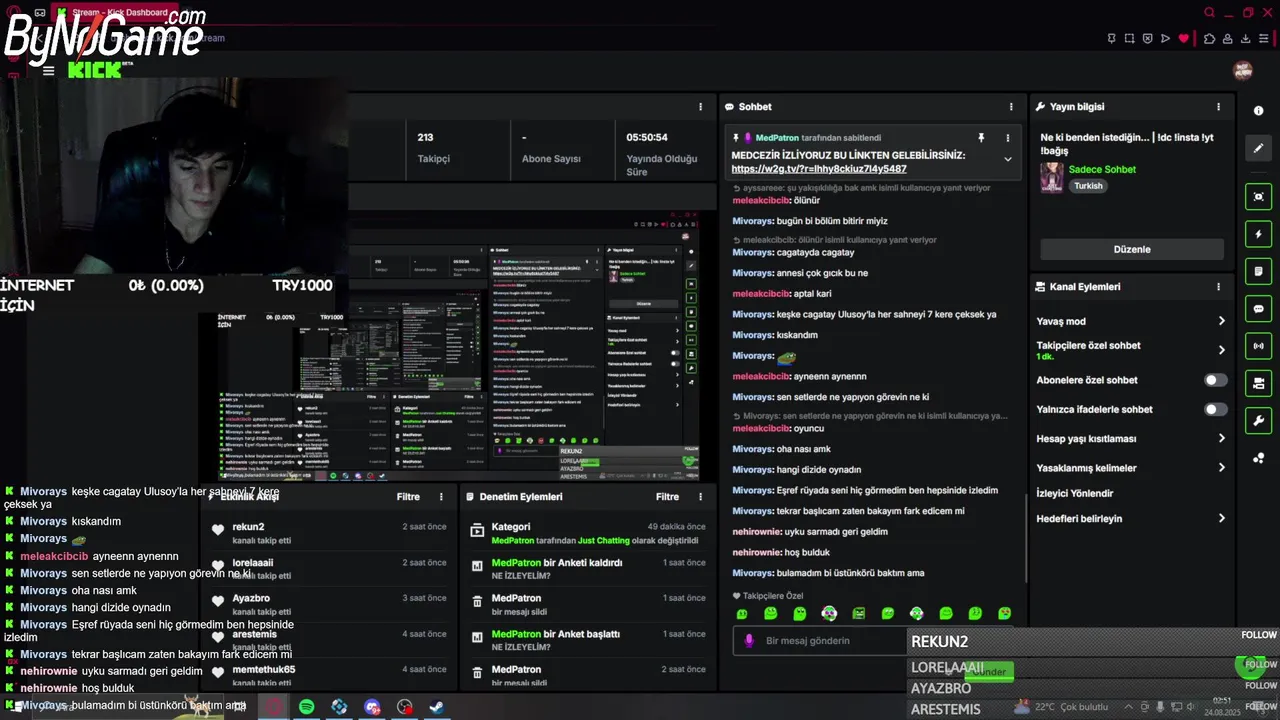Open the info icon in right sidebar
The image size is (1280, 720).
pos(1258,111)
